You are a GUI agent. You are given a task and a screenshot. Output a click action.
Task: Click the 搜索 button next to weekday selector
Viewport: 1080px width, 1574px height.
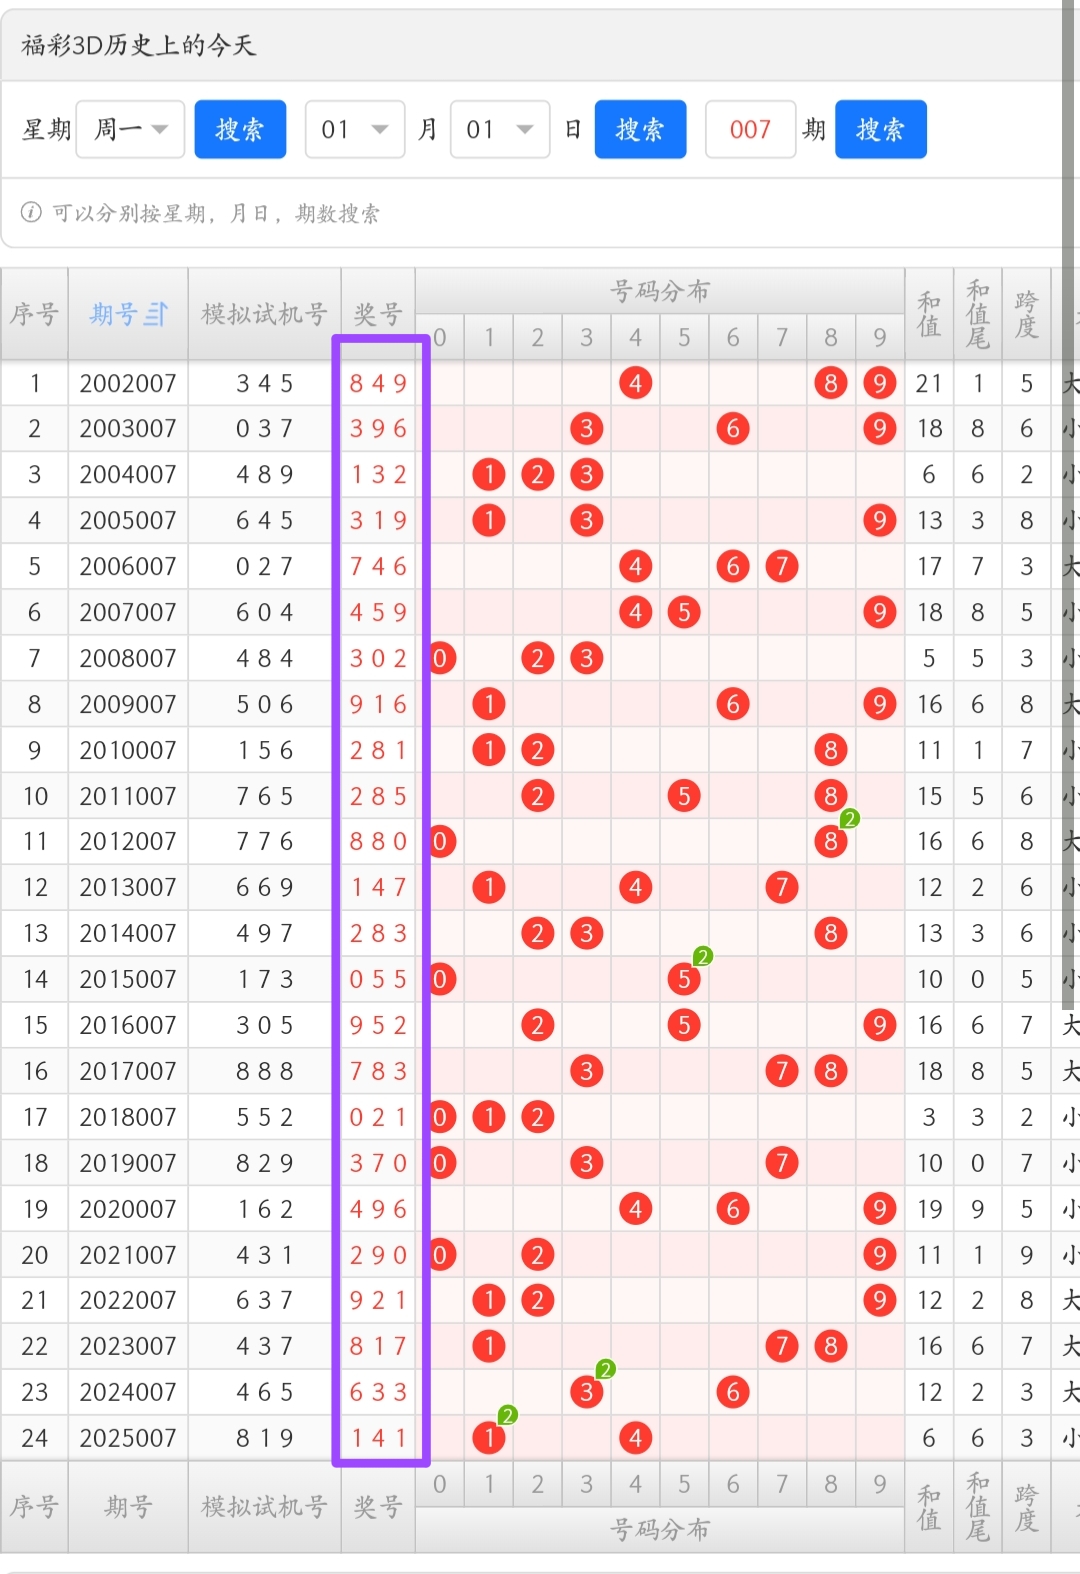pyautogui.click(x=240, y=129)
